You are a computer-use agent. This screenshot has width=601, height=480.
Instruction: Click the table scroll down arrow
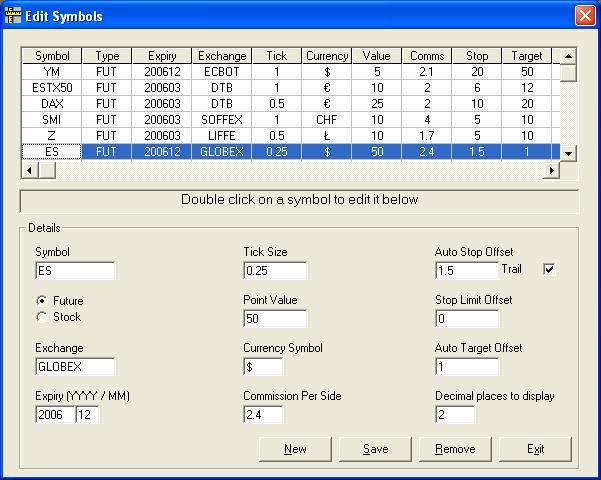pyautogui.click(x=568, y=153)
